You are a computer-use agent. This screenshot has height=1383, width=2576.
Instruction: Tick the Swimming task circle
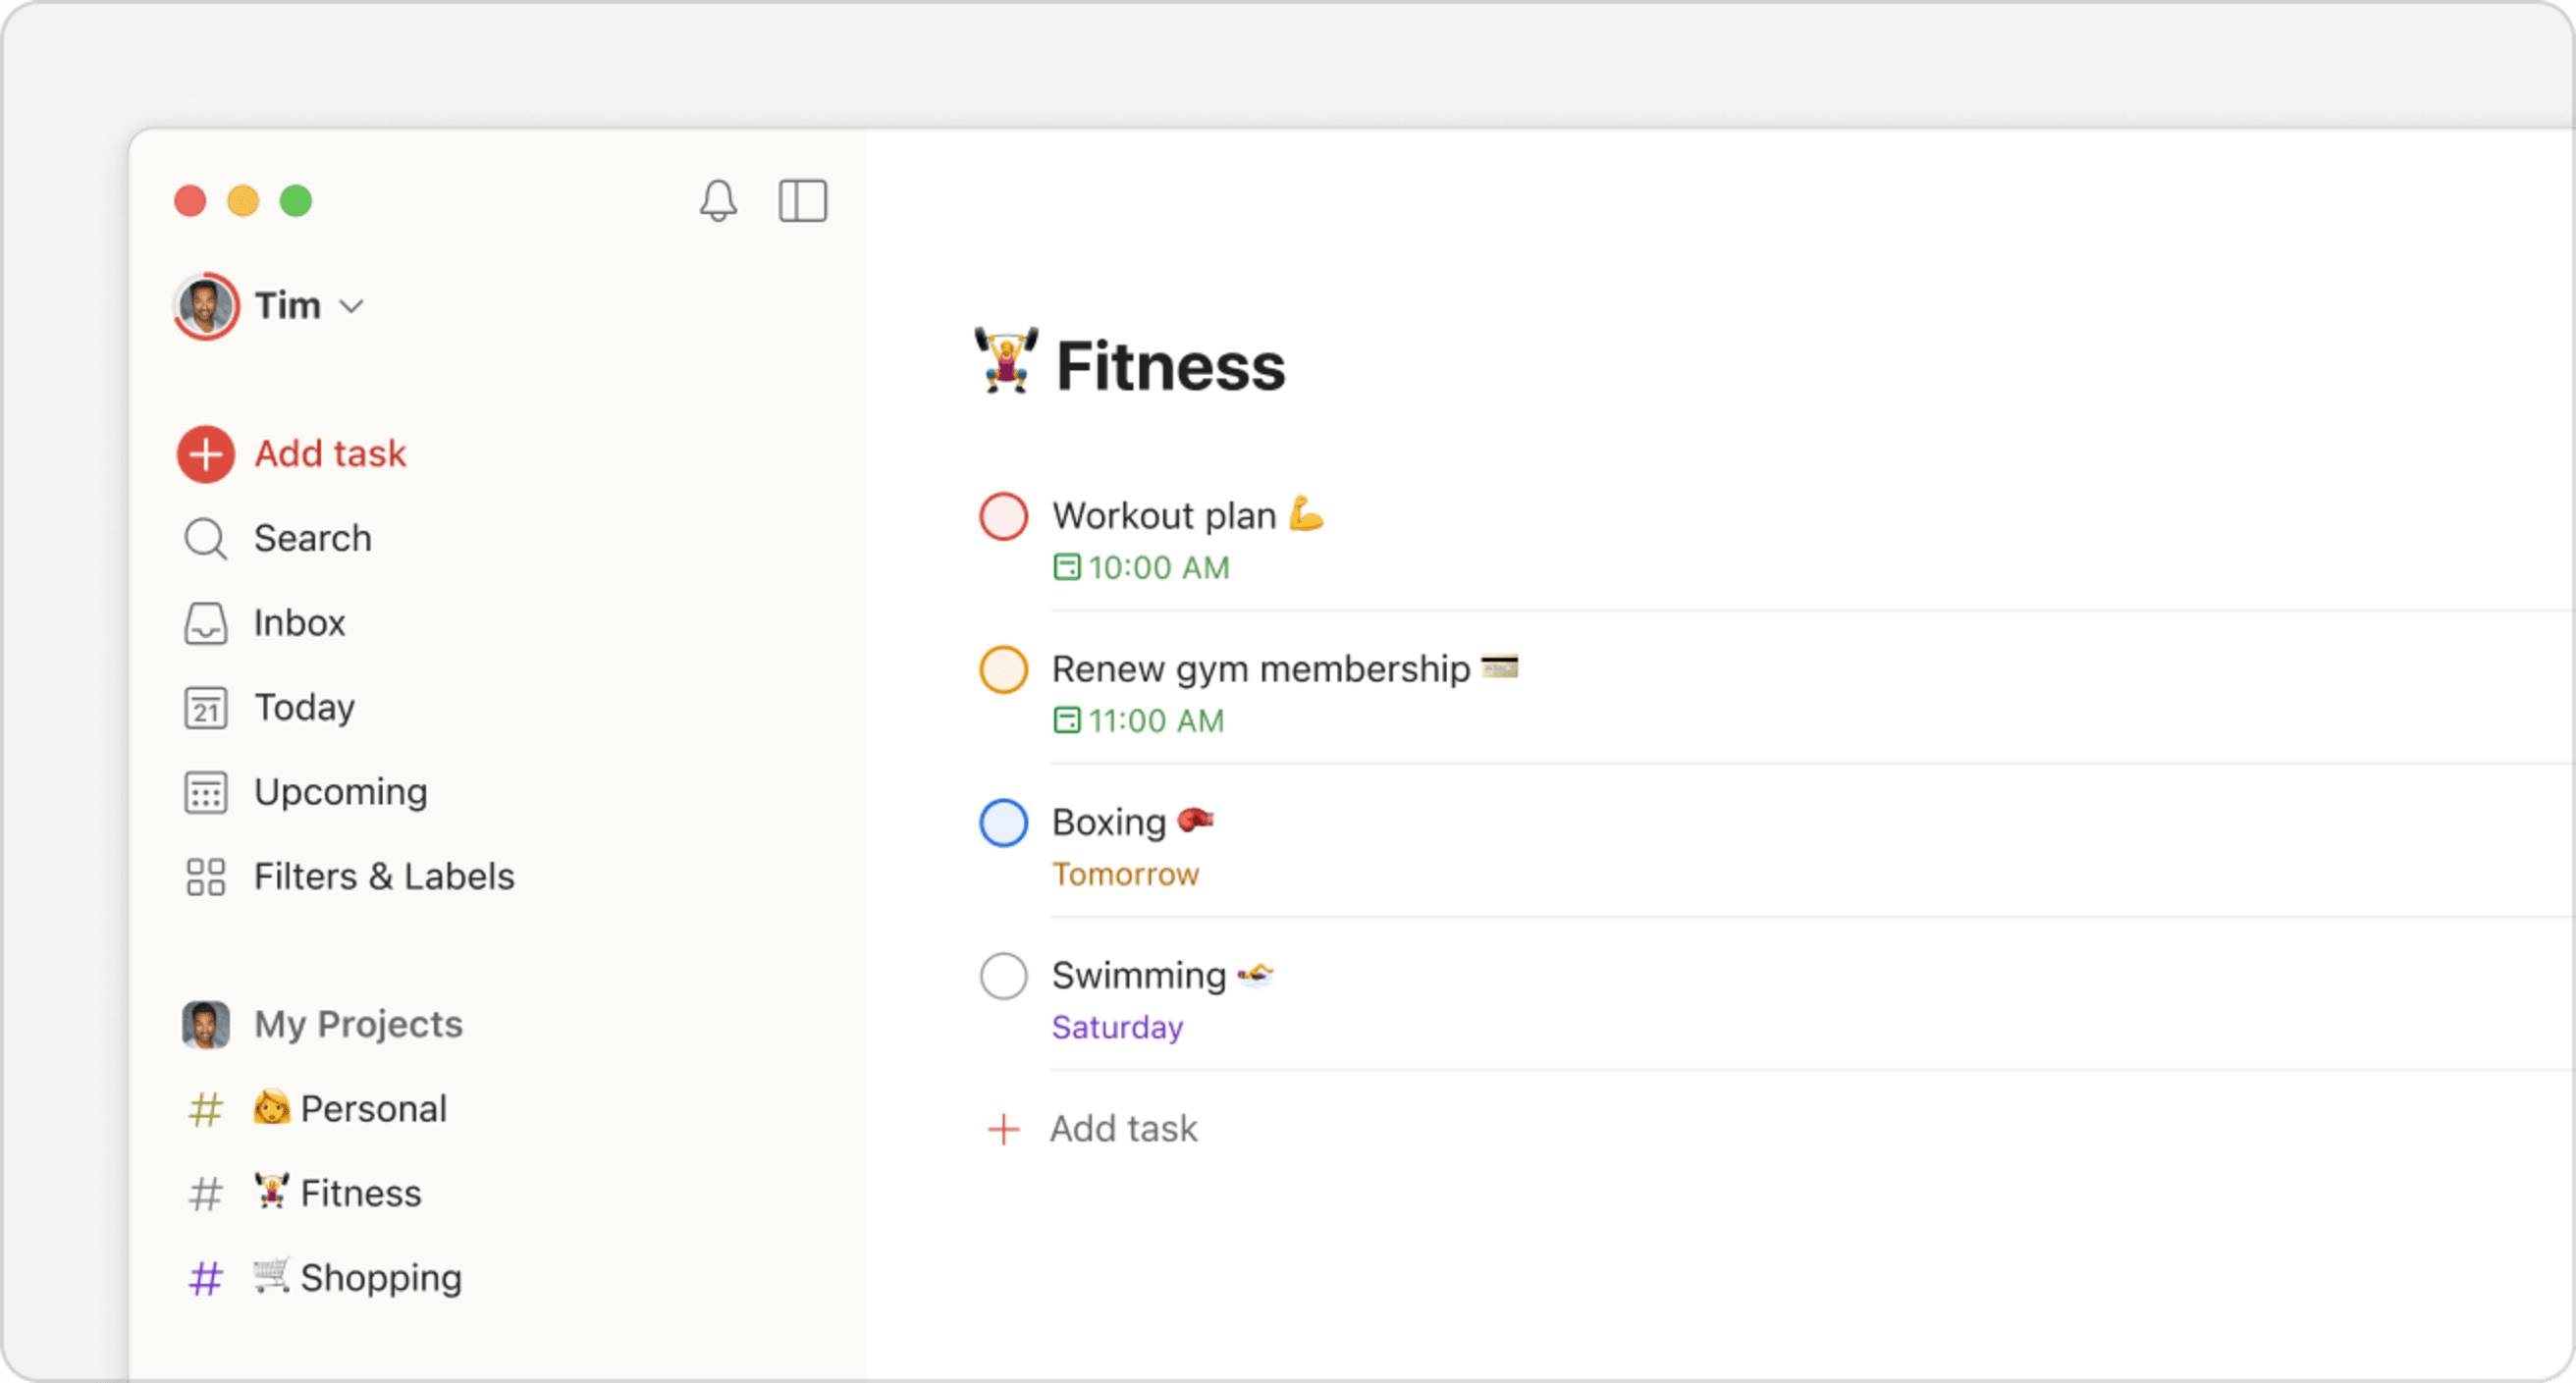coord(1003,975)
